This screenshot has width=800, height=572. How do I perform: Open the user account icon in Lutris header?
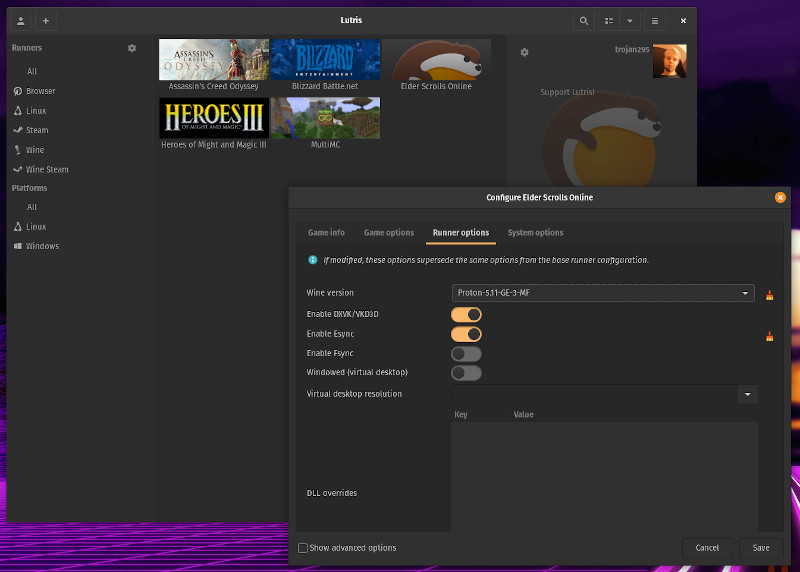pyautogui.click(x=21, y=21)
